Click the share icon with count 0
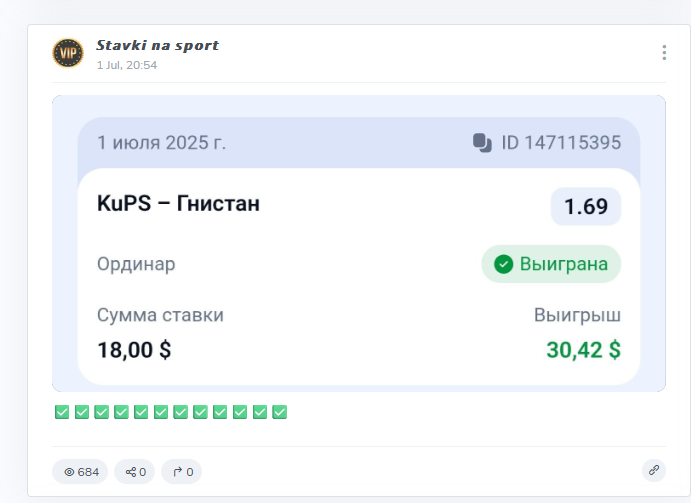 click(130, 472)
